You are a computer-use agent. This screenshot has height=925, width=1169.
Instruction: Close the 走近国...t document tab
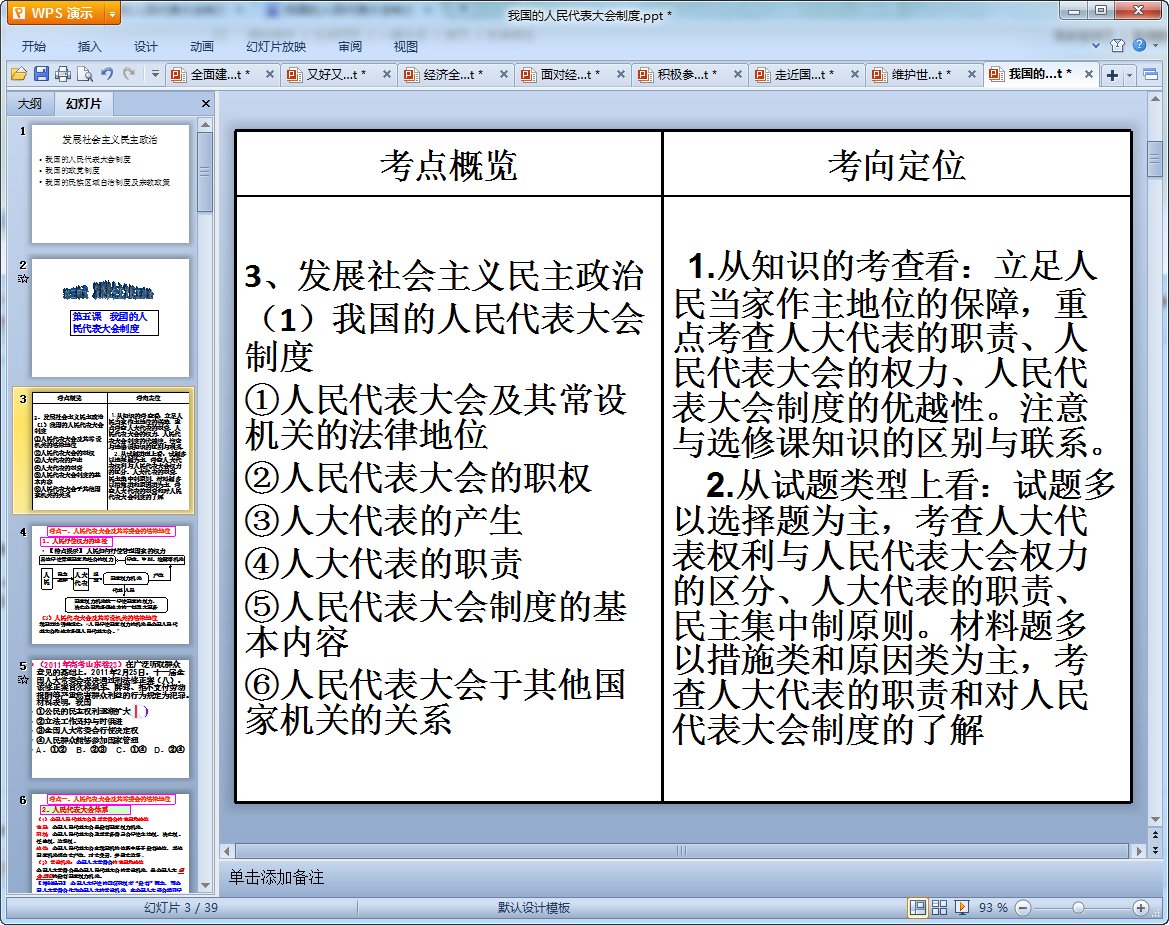[x=854, y=75]
